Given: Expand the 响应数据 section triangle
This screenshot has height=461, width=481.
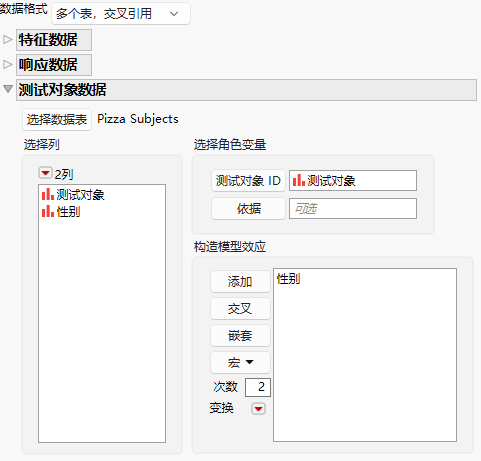Looking at the screenshot, I should [x=7, y=64].
